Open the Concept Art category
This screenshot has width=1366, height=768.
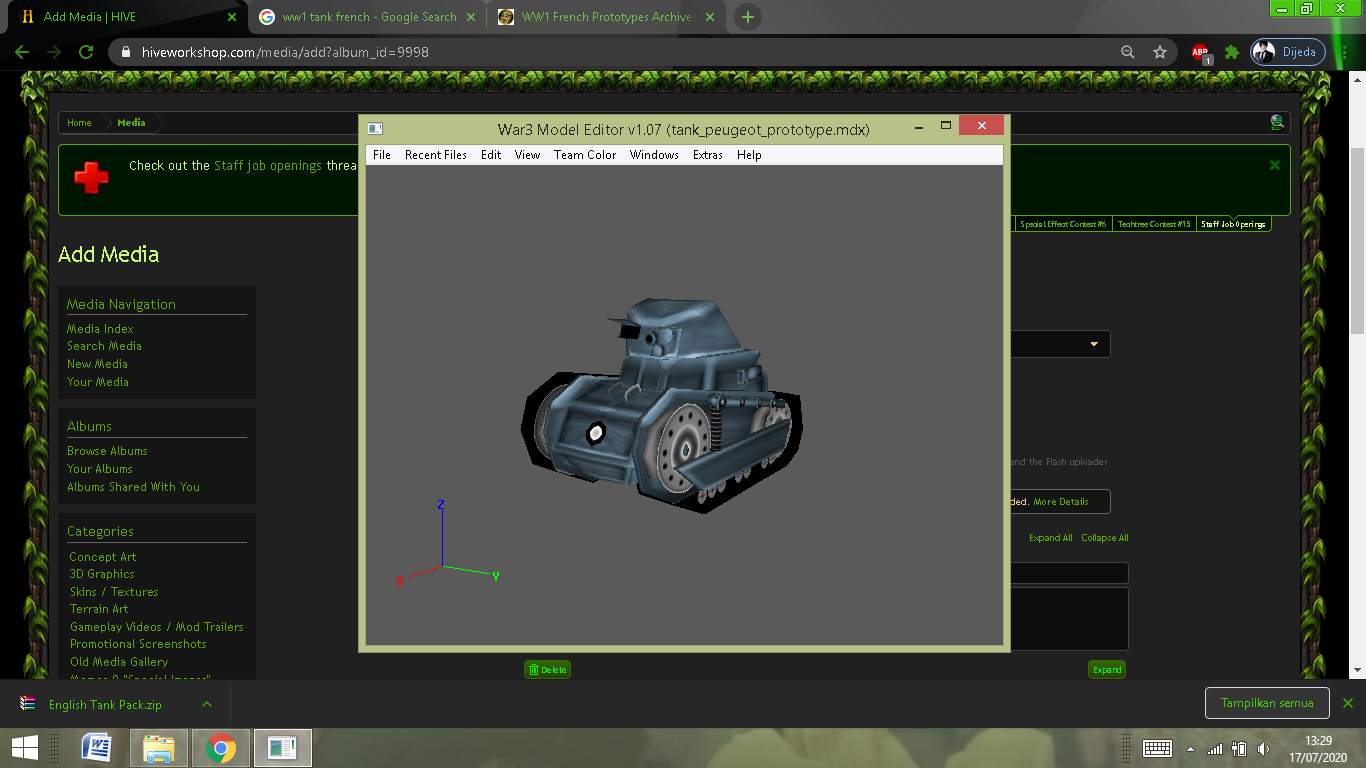coord(103,557)
